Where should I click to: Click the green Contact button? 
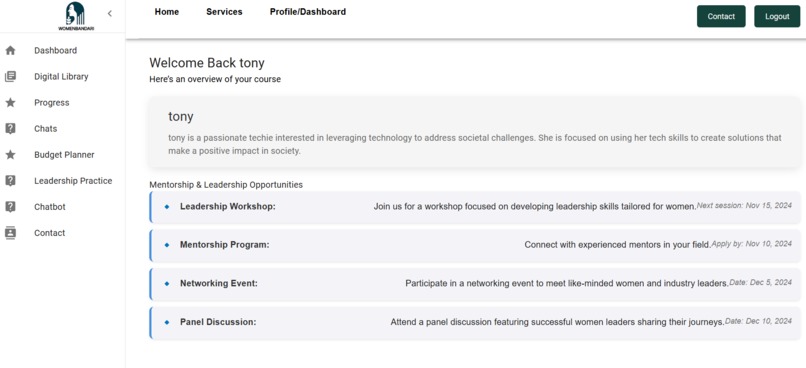(x=721, y=16)
